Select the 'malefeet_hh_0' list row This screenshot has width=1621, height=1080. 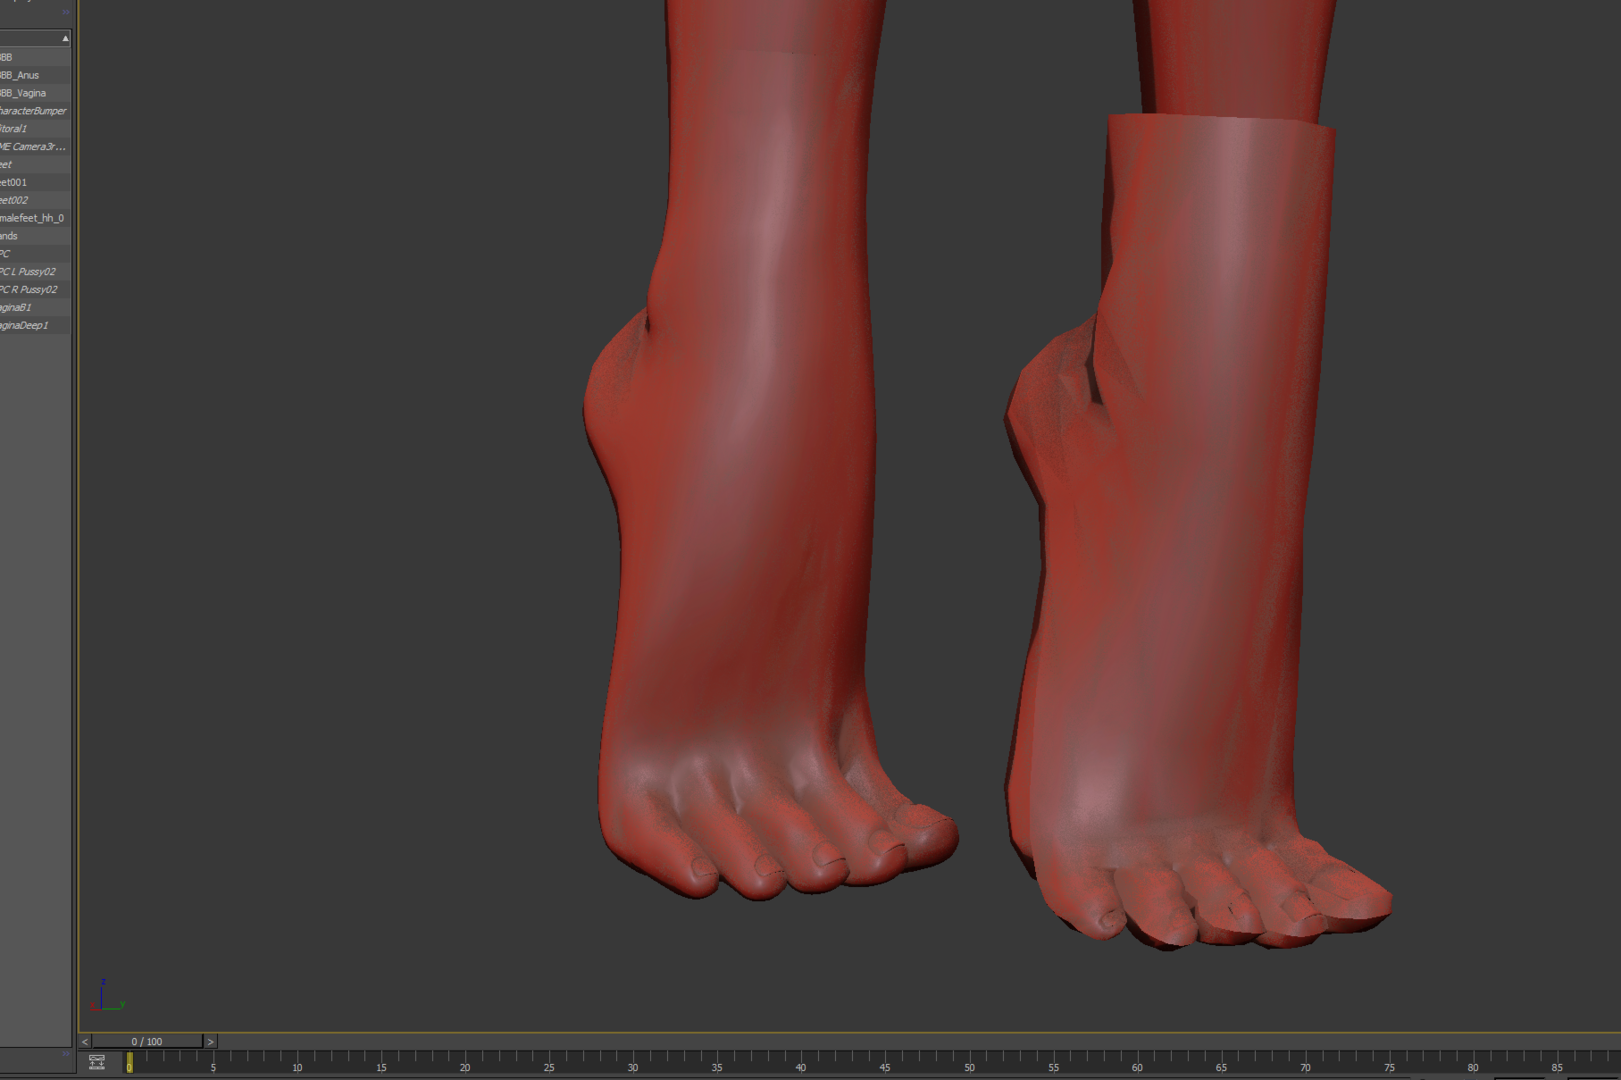pyautogui.click(x=35, y=218)
